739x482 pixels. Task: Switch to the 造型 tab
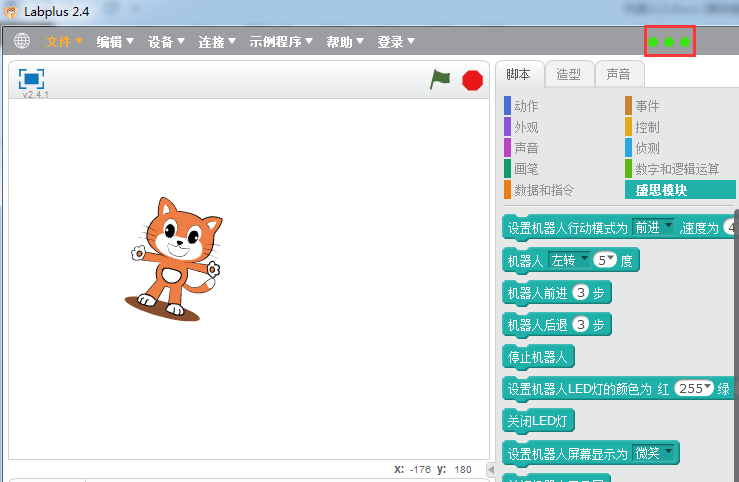coord(569,74)
